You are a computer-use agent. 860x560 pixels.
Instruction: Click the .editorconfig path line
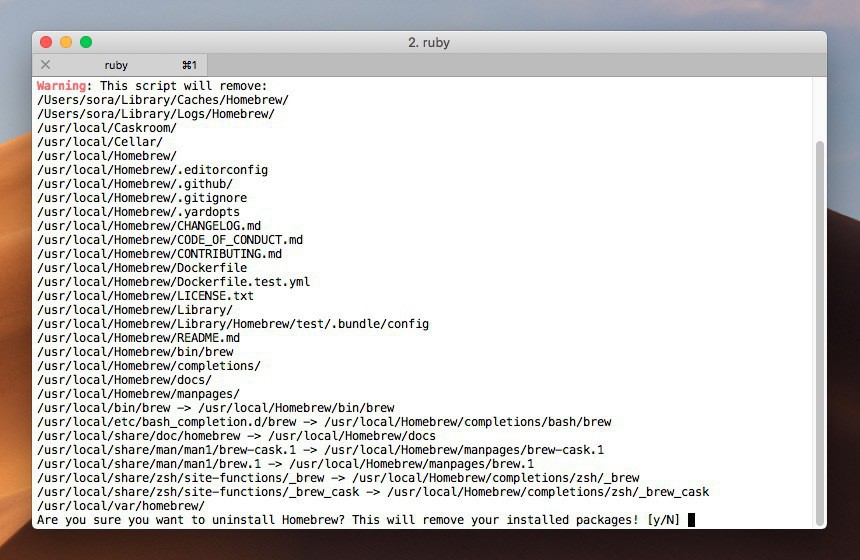[x=152, y=170]
